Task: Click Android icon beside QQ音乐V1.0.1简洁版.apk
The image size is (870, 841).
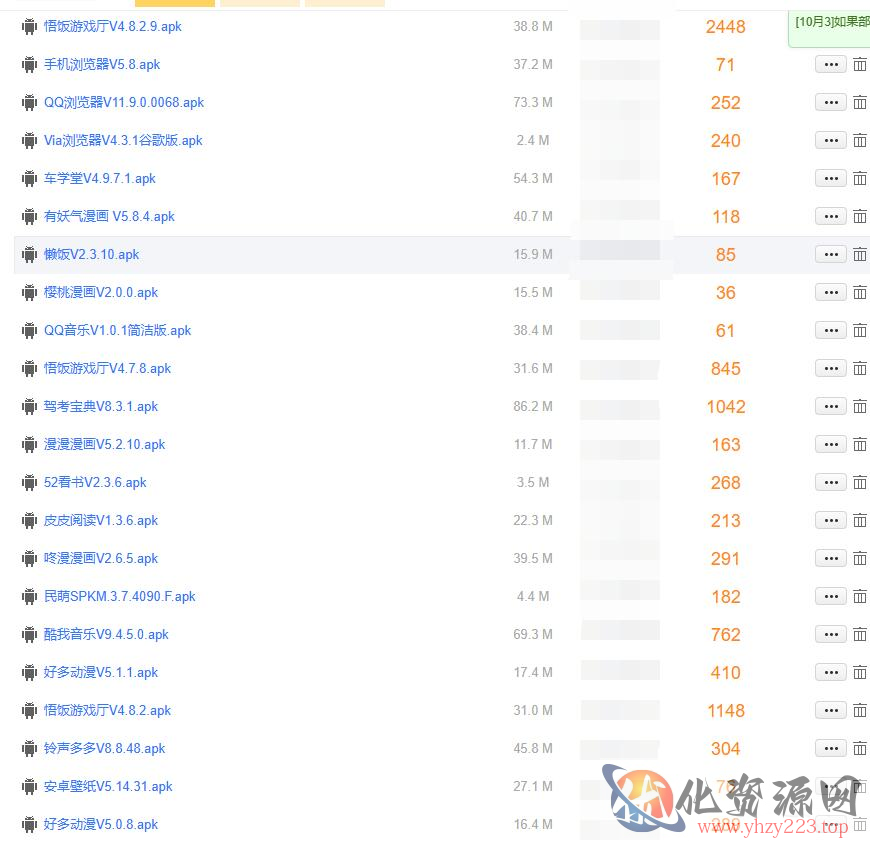Action: 29,331
